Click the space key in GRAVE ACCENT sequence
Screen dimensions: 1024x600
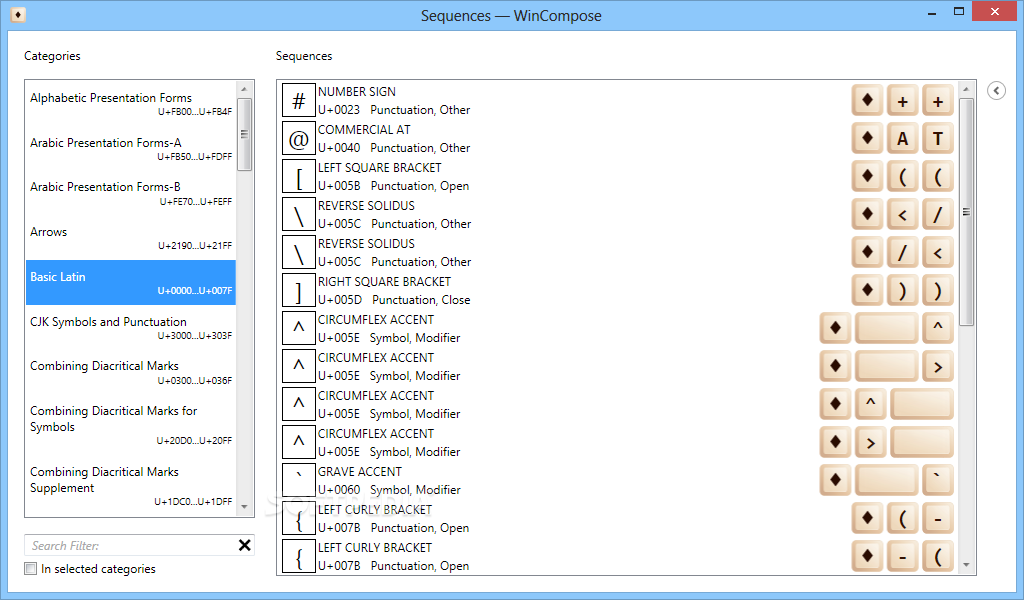[x=886, y=480]
